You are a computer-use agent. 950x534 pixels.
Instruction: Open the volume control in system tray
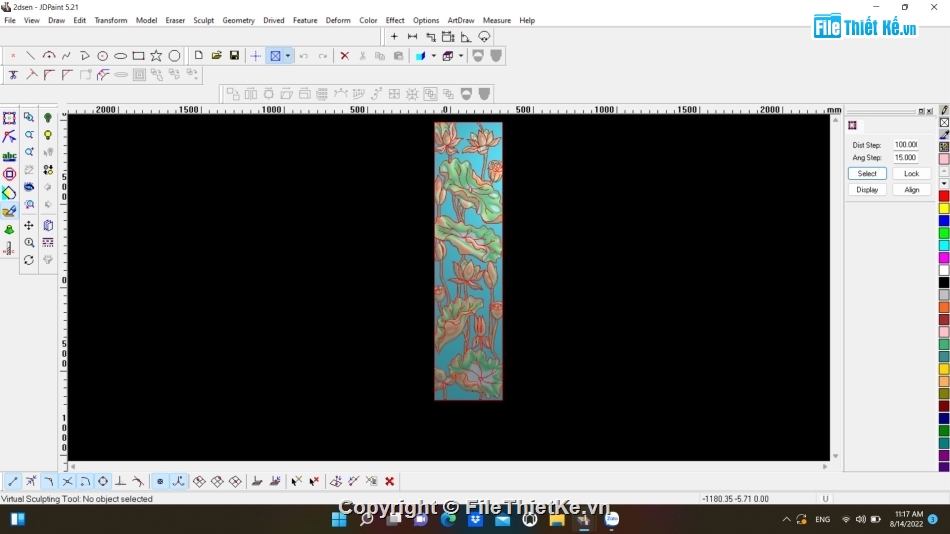pos(860,519)
